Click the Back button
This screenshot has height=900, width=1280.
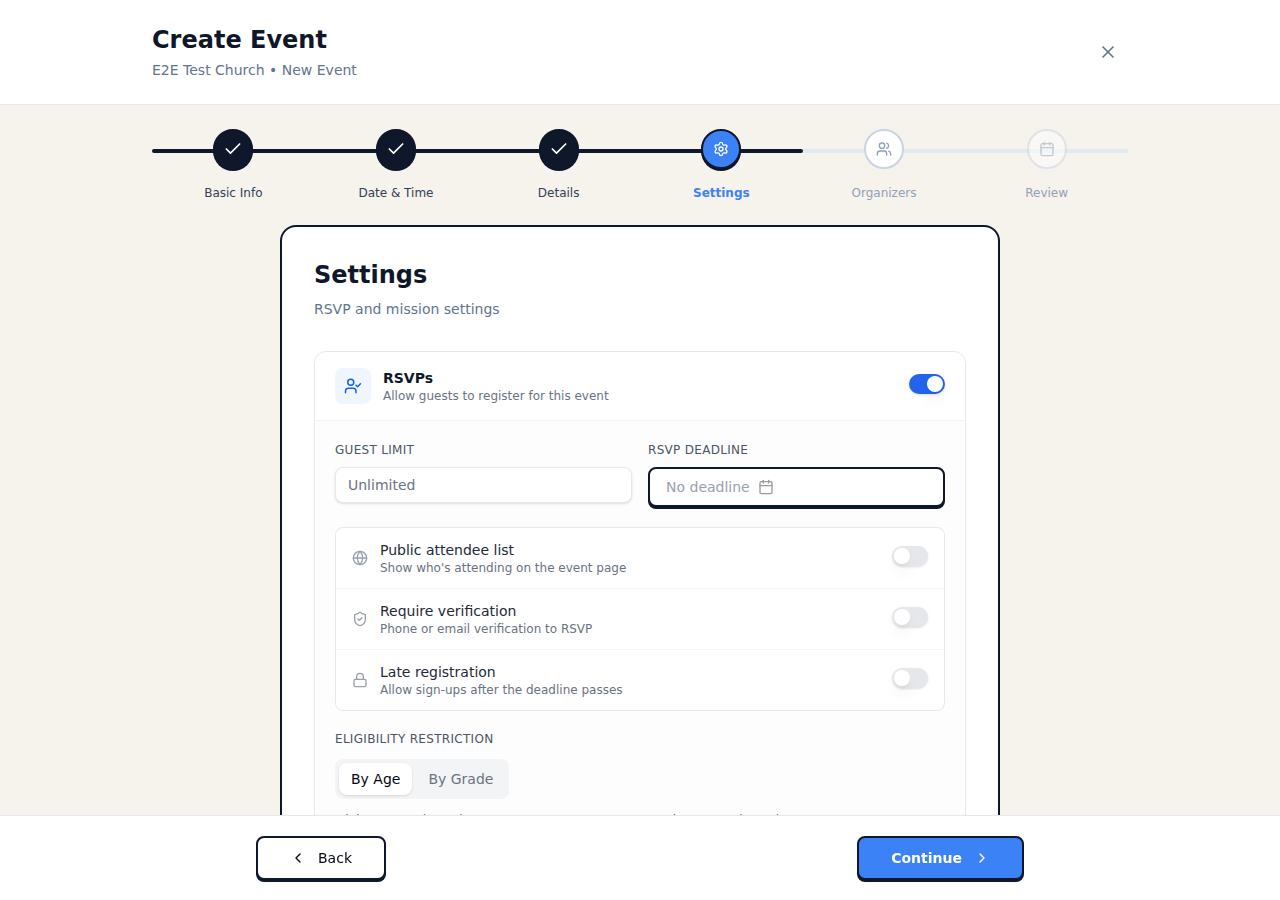(x=320, y=858)
